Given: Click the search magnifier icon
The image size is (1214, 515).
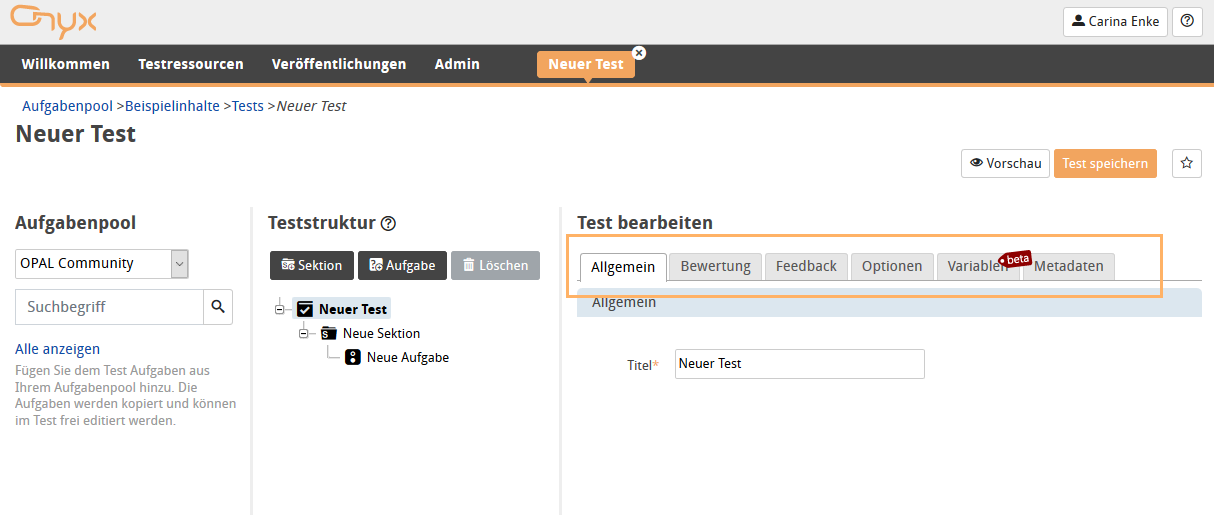Looking at the screenshot, I should pos(217,307).
